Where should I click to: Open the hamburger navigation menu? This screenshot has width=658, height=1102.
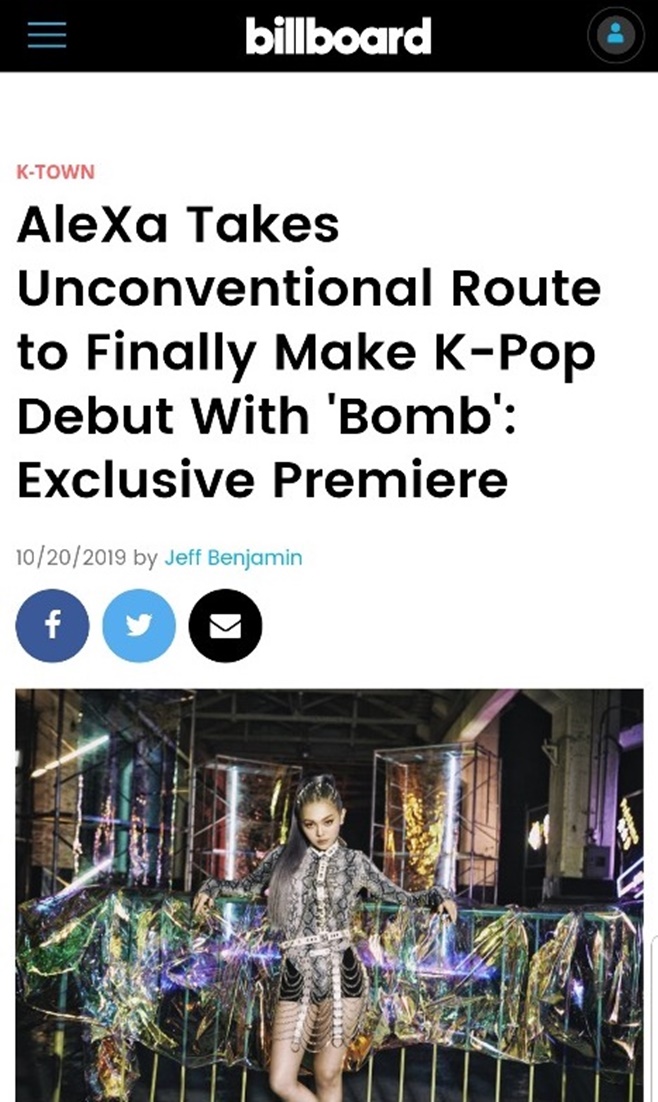pos(47,34)
